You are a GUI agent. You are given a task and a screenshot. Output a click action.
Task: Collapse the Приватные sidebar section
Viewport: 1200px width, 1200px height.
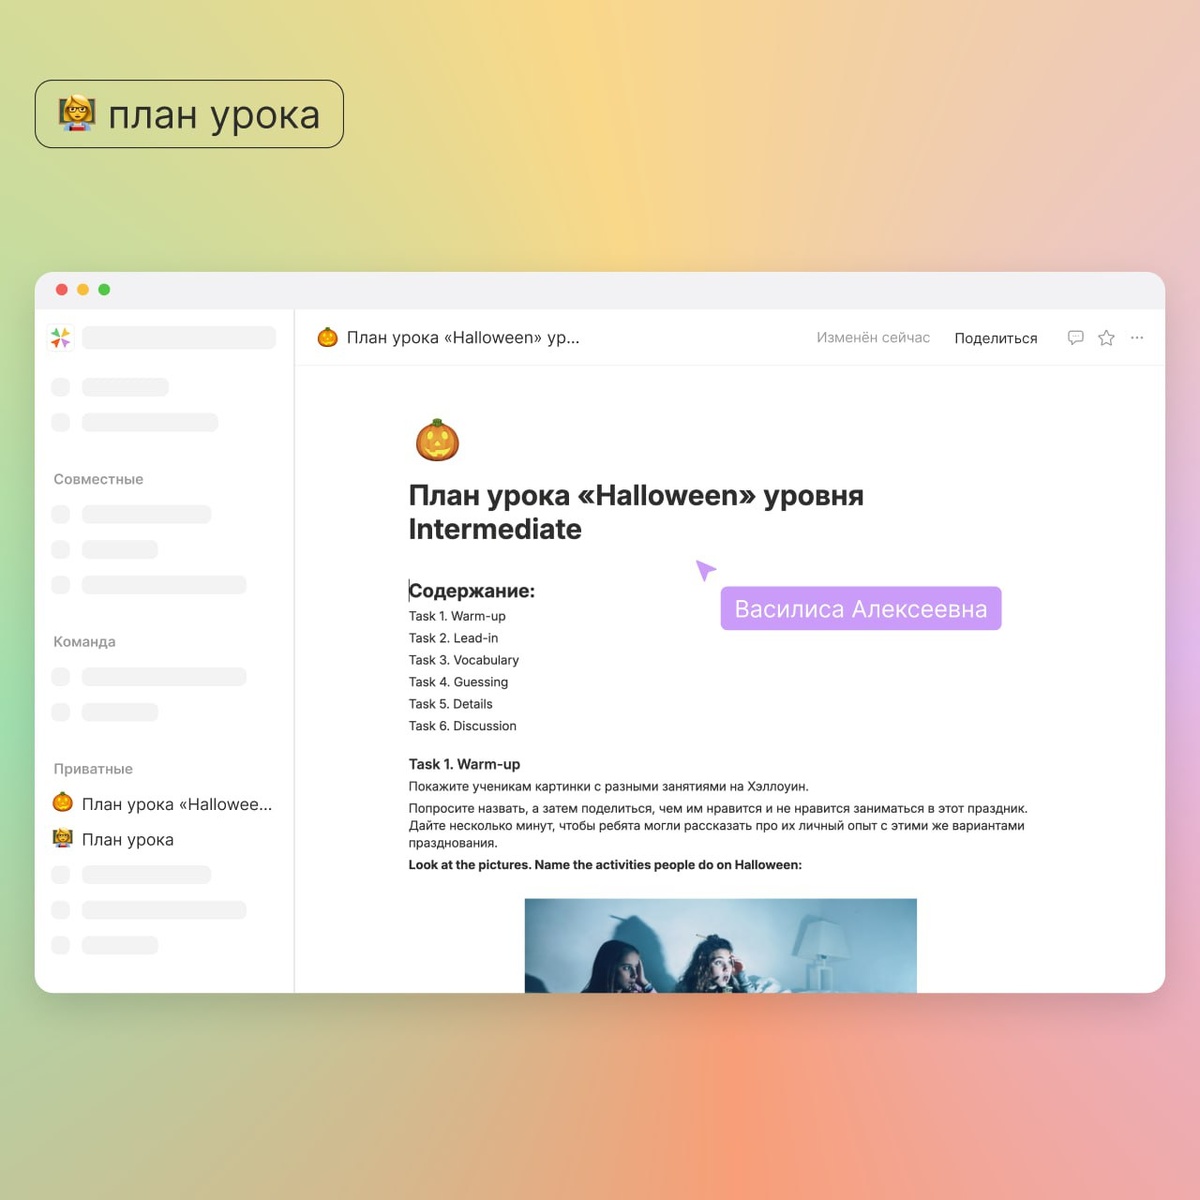click(x=93, y=768)
